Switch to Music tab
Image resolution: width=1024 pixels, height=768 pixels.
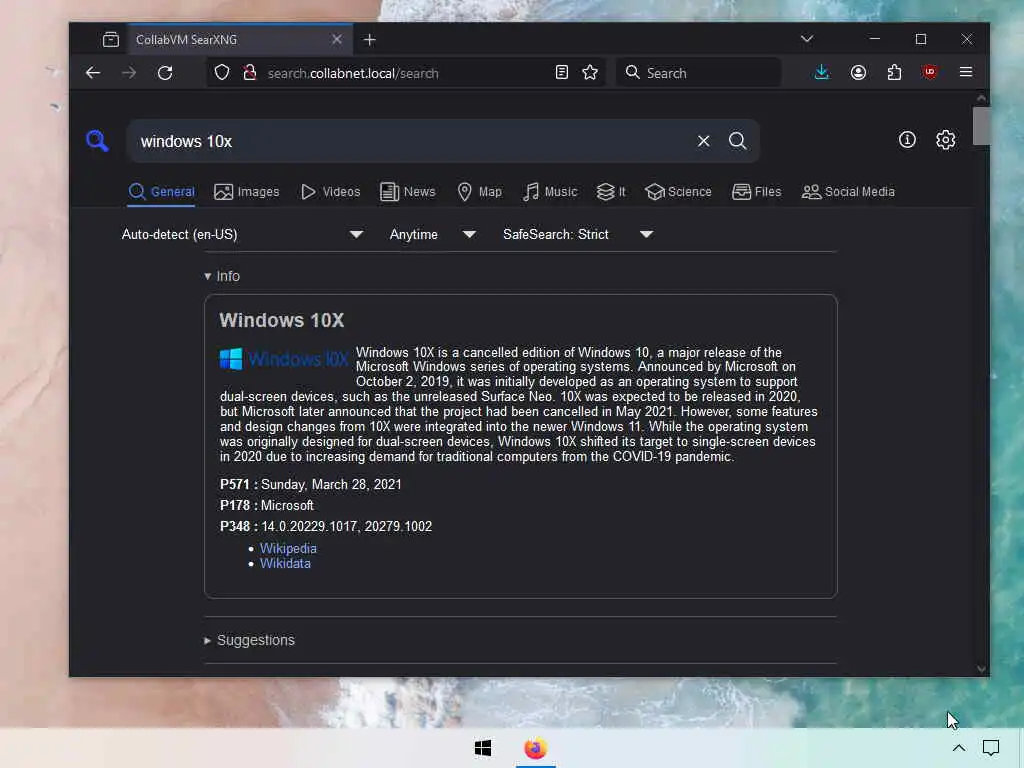point(550,192)
